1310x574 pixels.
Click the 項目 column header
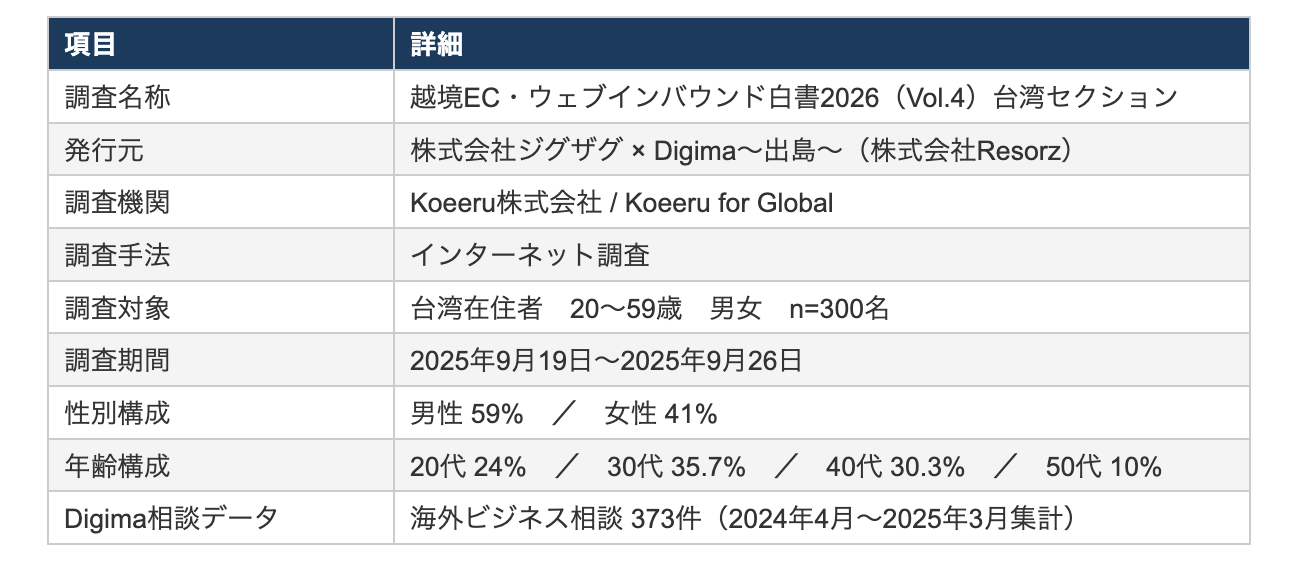pos(91,44)
